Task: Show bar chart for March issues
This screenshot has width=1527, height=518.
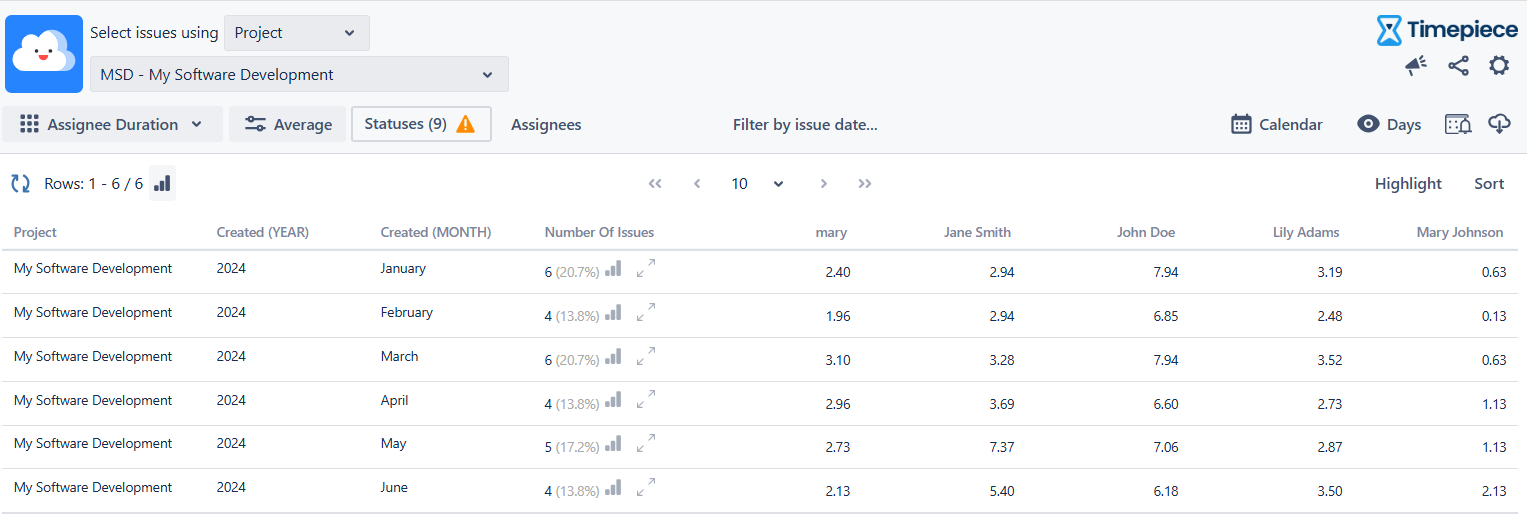Action: click(614, 357)
